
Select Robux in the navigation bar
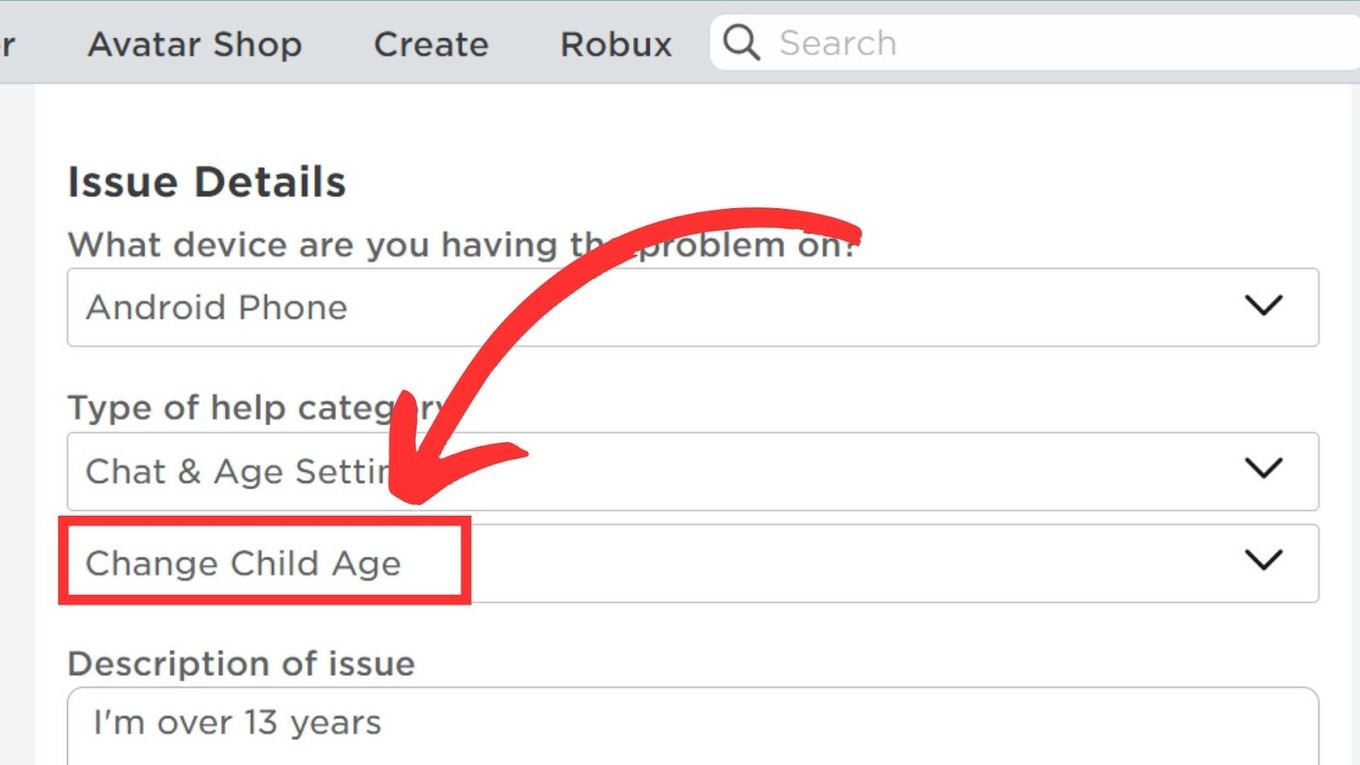616,44
